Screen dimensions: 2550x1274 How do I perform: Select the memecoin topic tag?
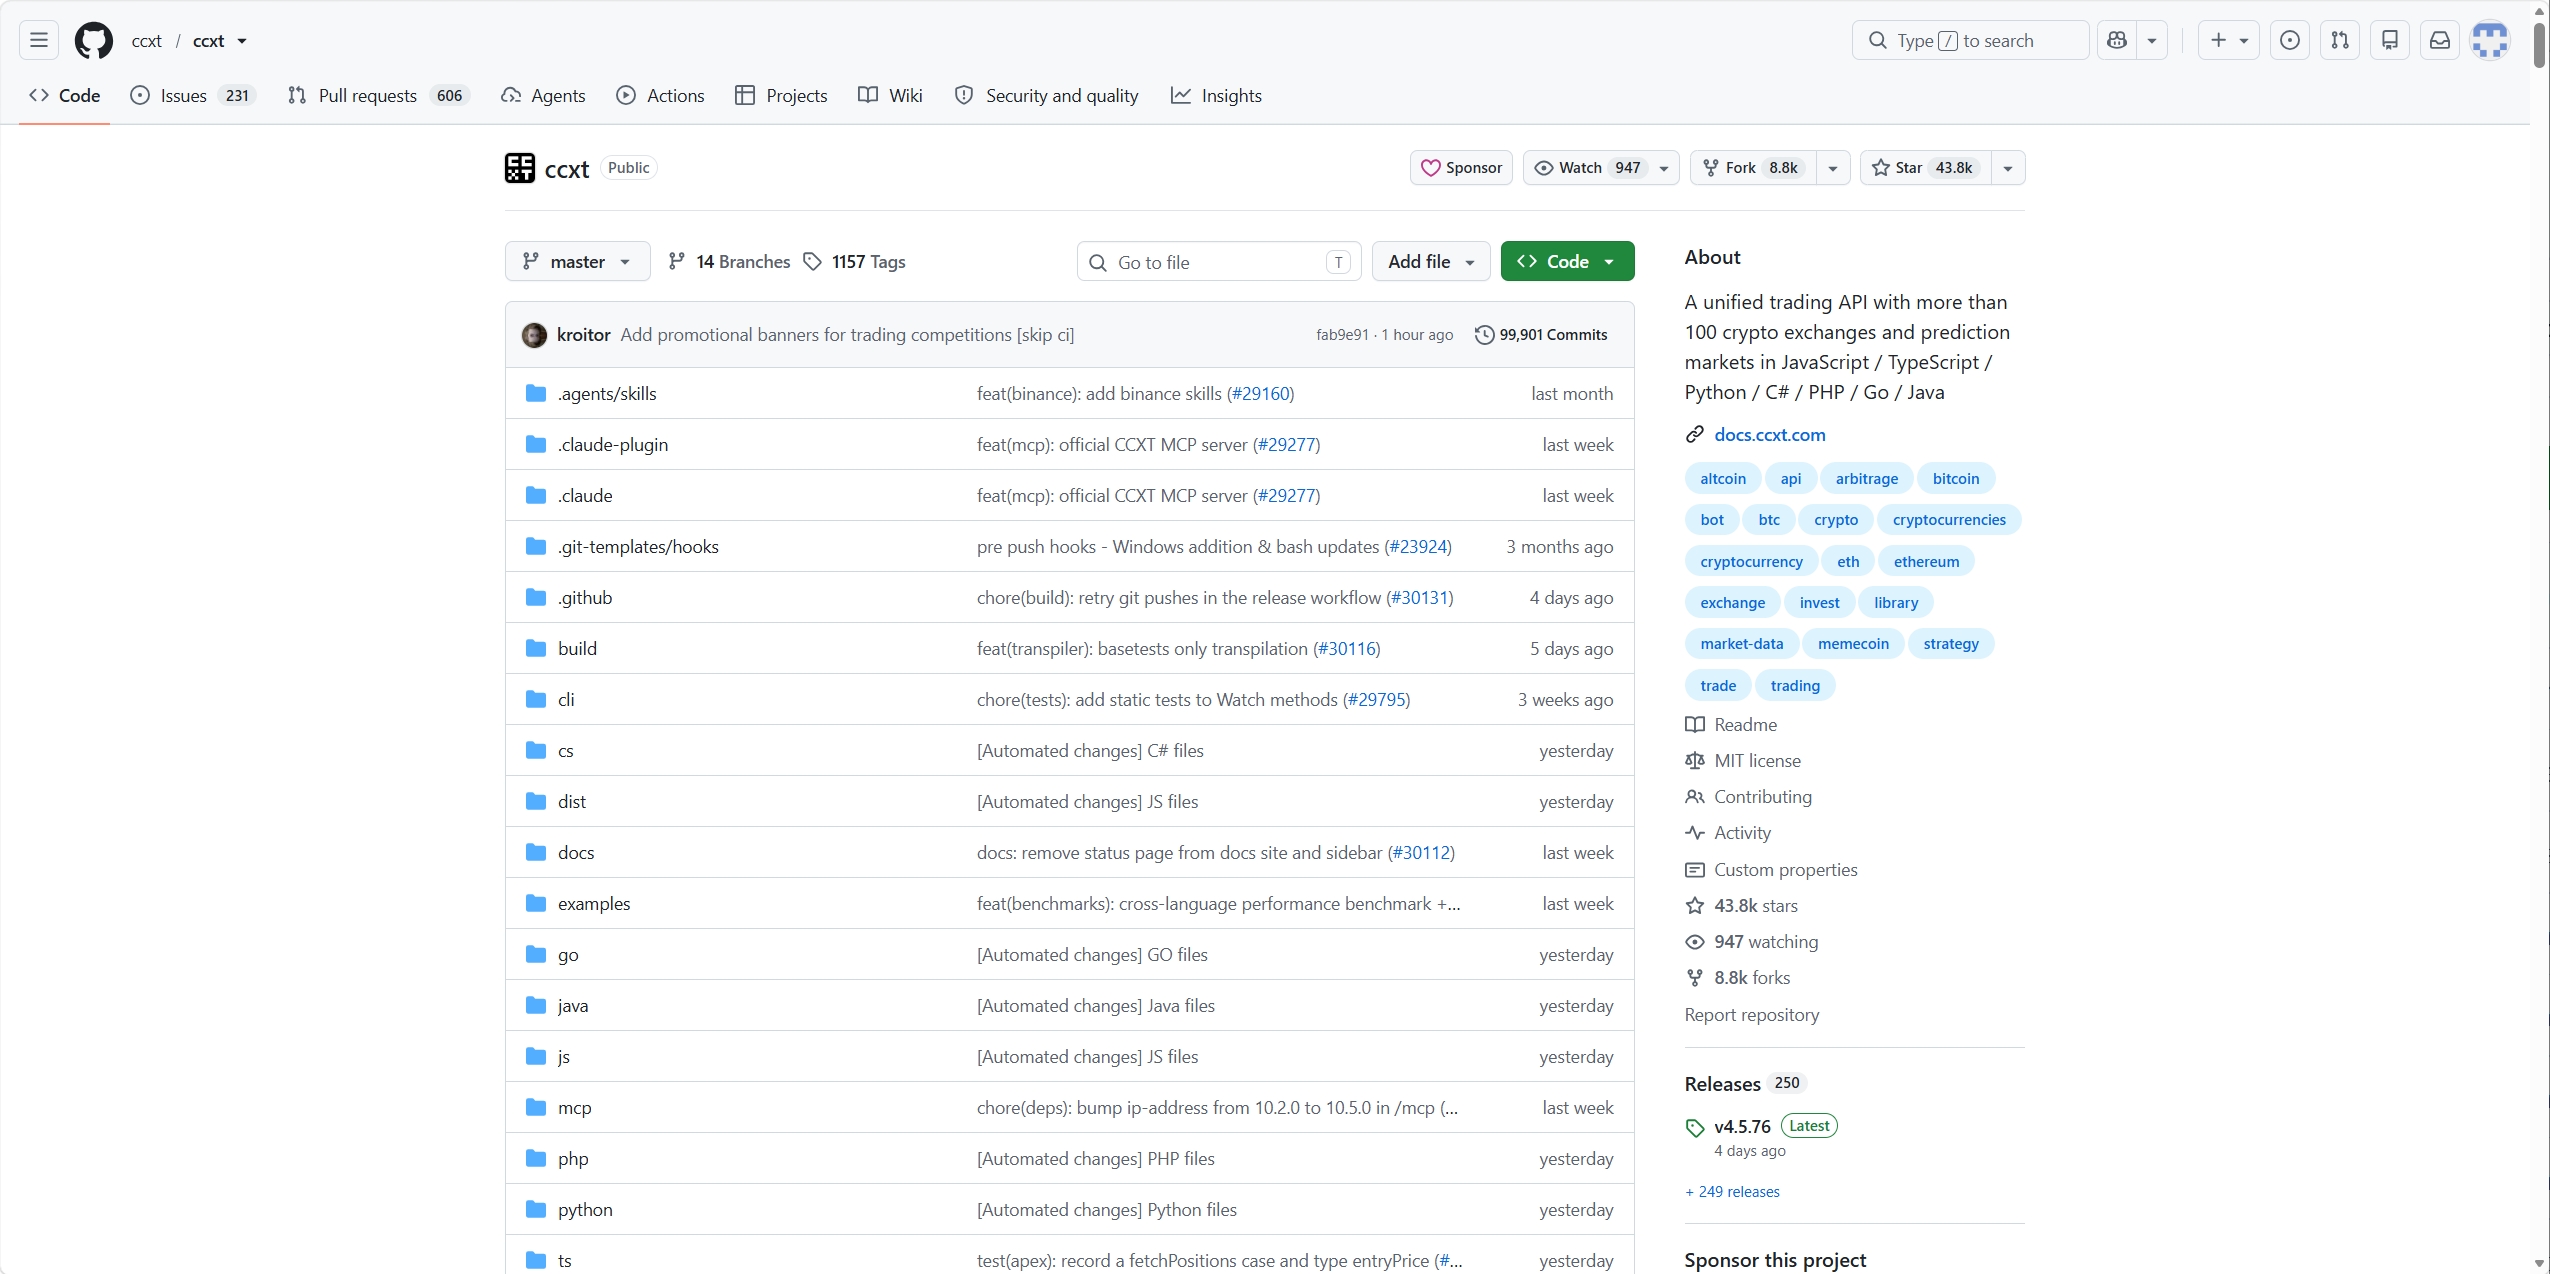[x=1853, y=643]
